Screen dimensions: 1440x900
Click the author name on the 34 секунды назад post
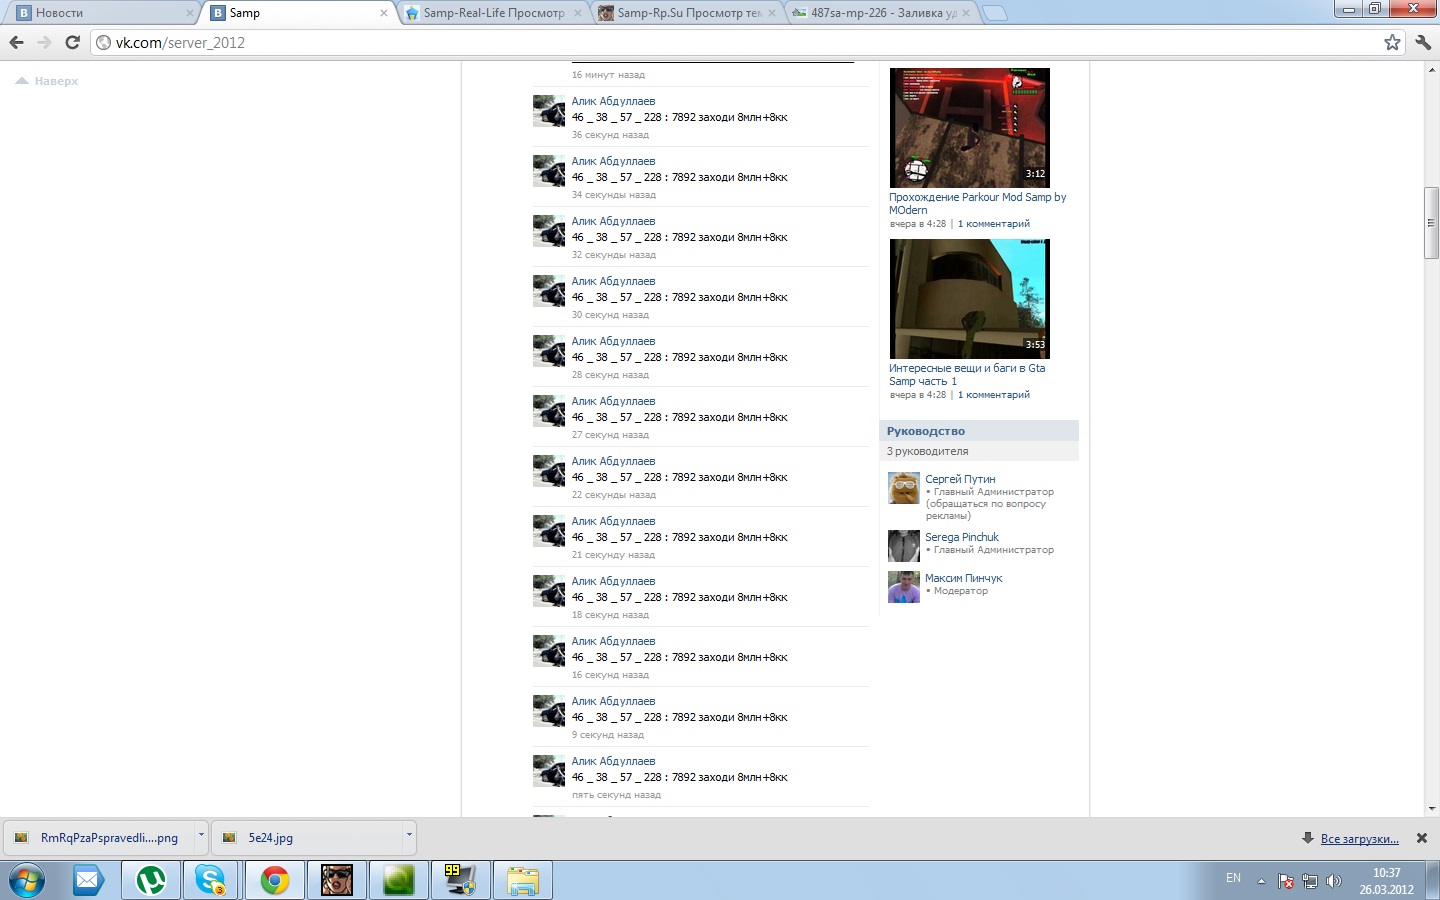(x=613, y=161)
